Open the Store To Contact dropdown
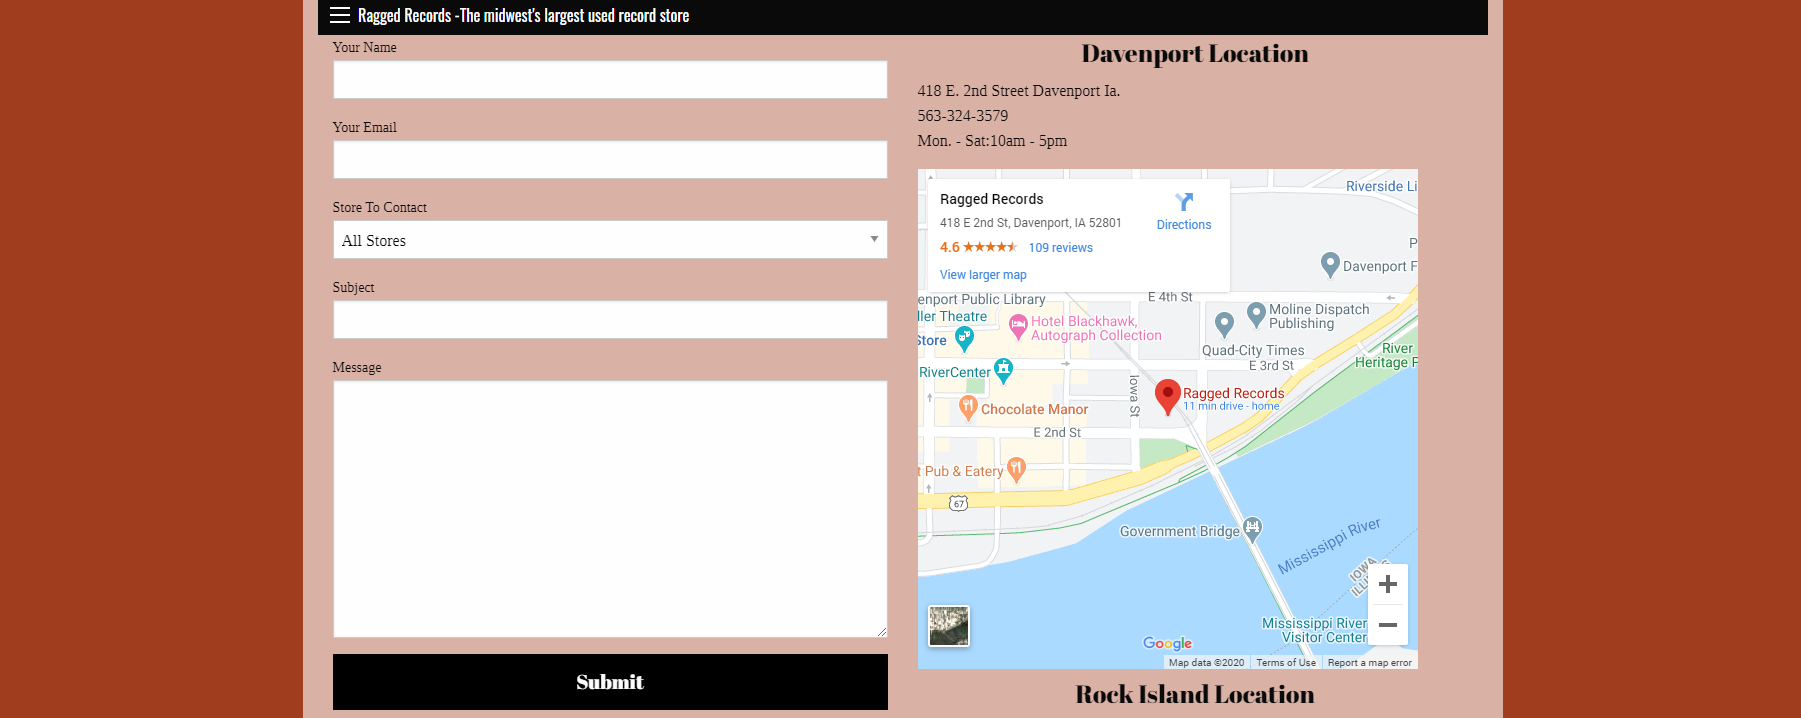The image size is (1801, 718). [x=610, y=240]
